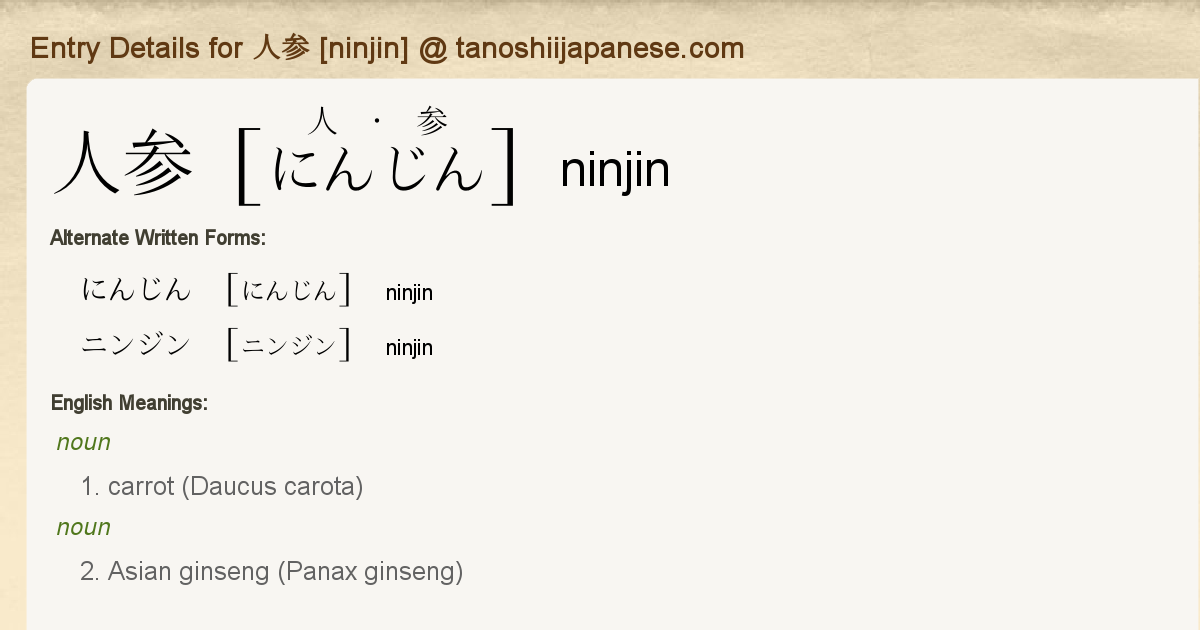Click the bracketed katakana reading ニンジン
Screen dimensions: 1200x630
click(x=289, y=346)
